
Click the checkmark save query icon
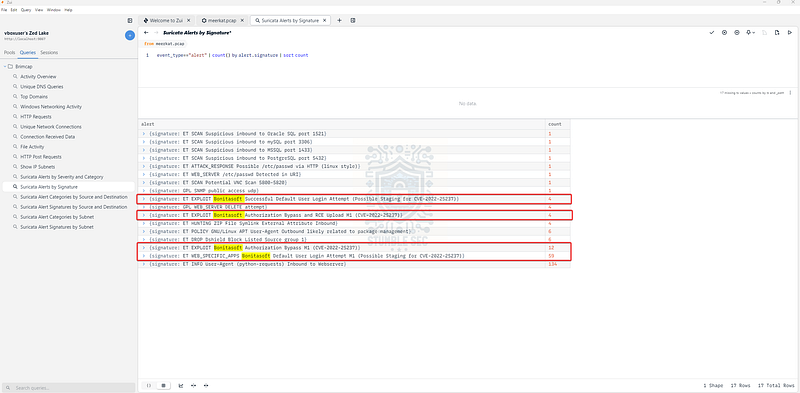[x=712, y=33]
